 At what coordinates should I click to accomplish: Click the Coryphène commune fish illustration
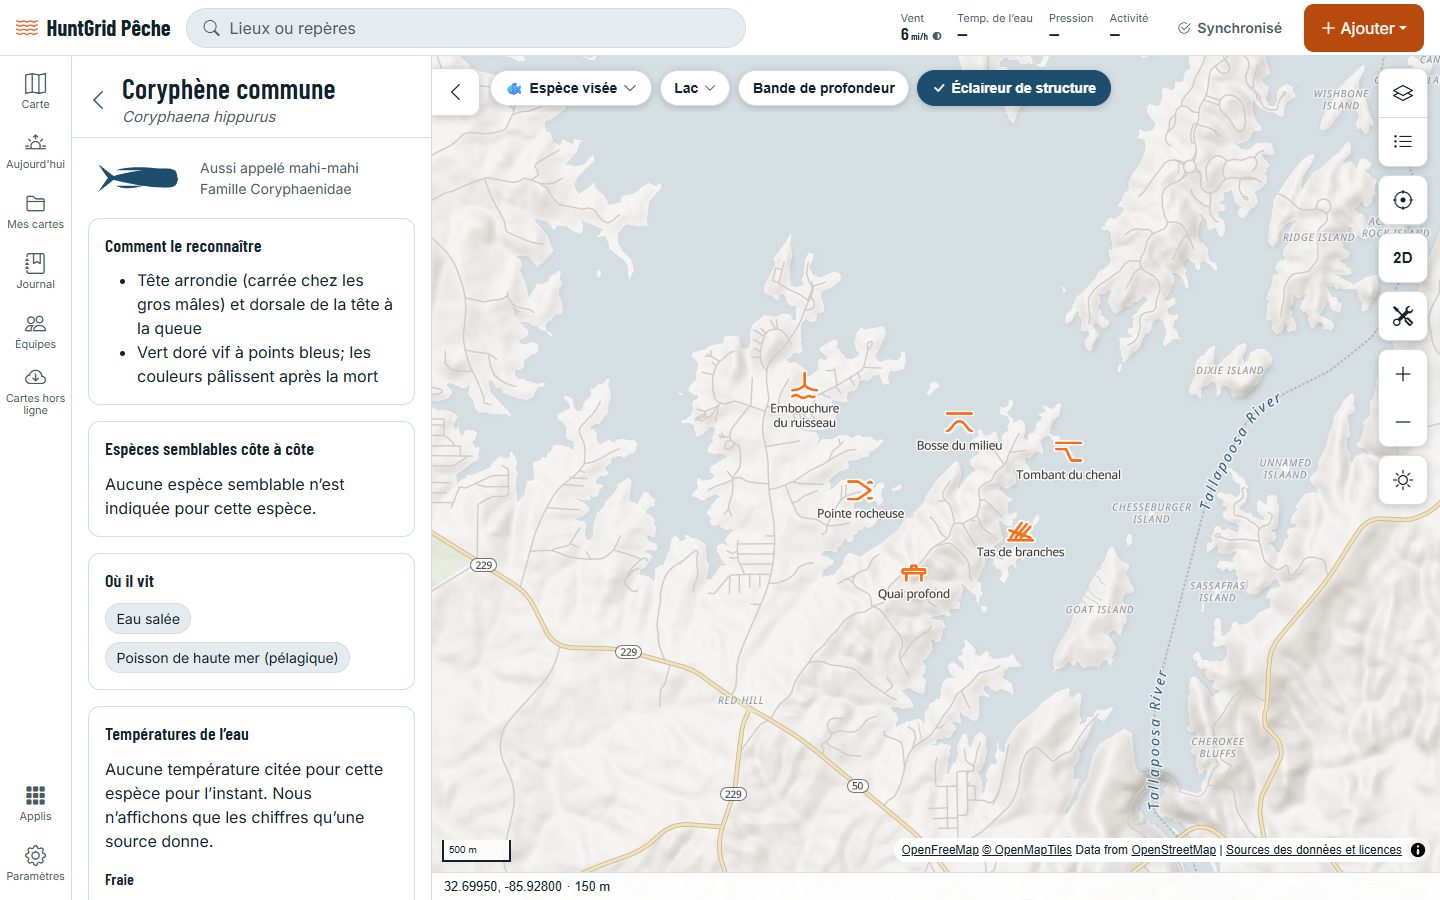pos(138,179)
